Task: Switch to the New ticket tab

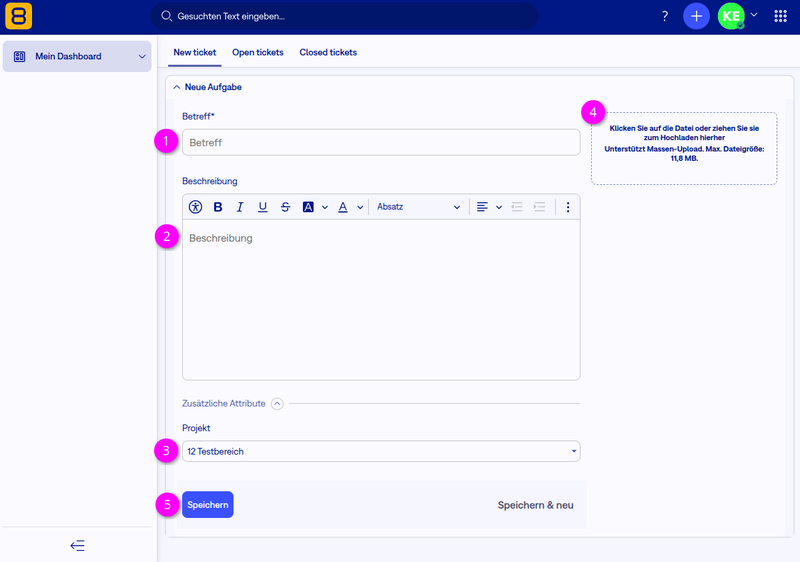Action: (194, 53)
